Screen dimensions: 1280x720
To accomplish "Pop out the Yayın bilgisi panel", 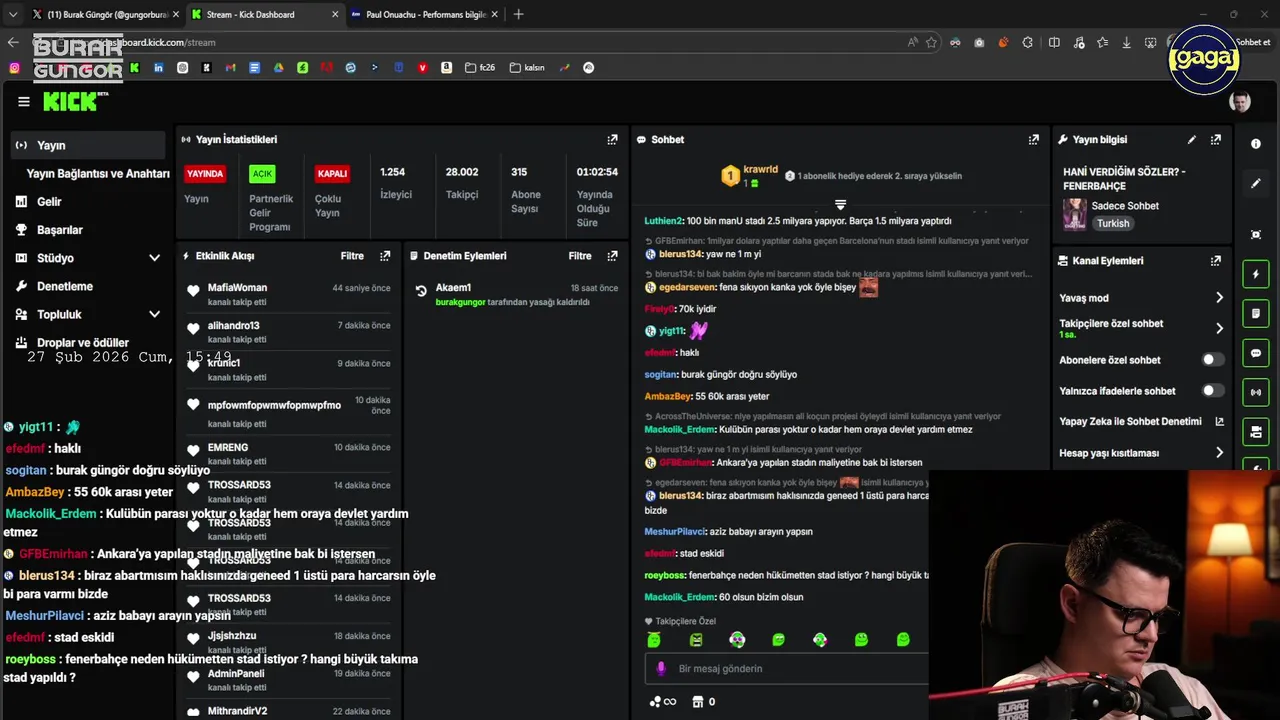I will pyautogui.click(x=1215, y=140).
